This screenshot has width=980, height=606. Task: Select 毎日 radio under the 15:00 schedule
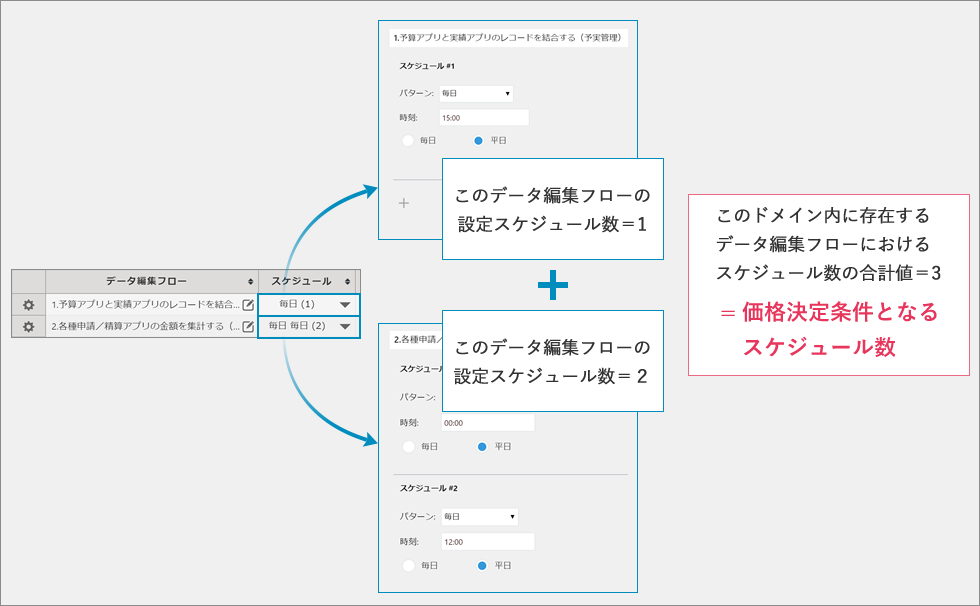coord(408,141)
